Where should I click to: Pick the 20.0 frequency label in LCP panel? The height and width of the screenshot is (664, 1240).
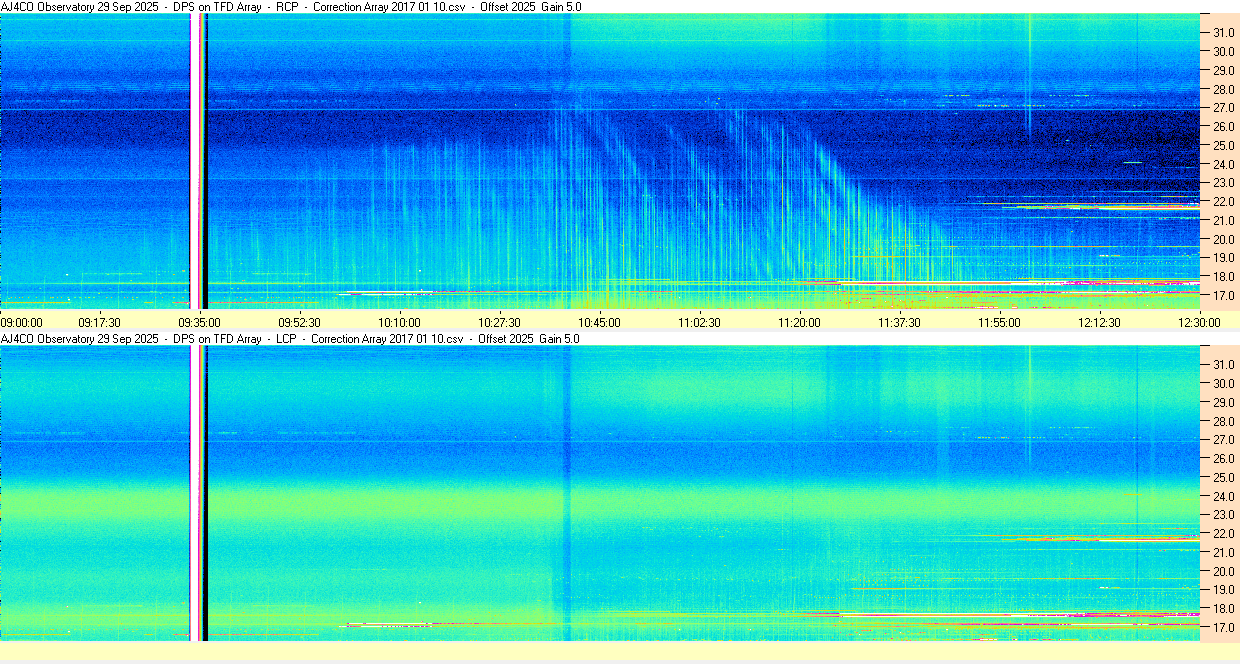[1223, 572]
